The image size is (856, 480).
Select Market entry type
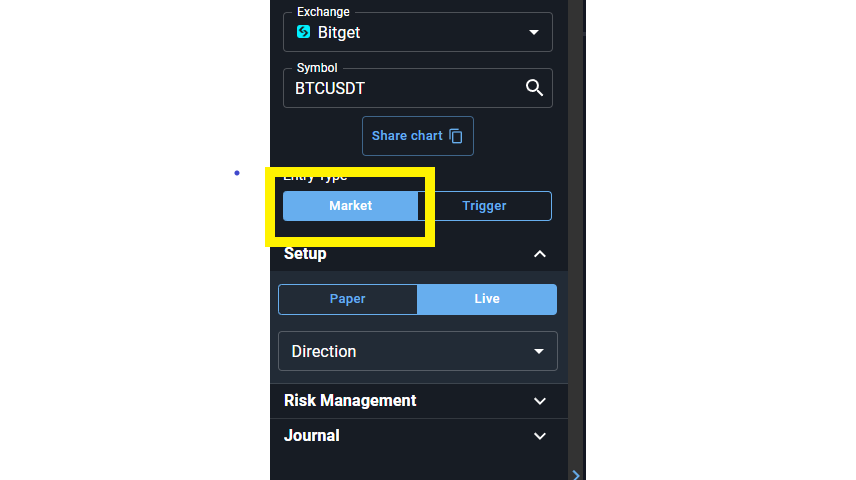click(350, 206)
